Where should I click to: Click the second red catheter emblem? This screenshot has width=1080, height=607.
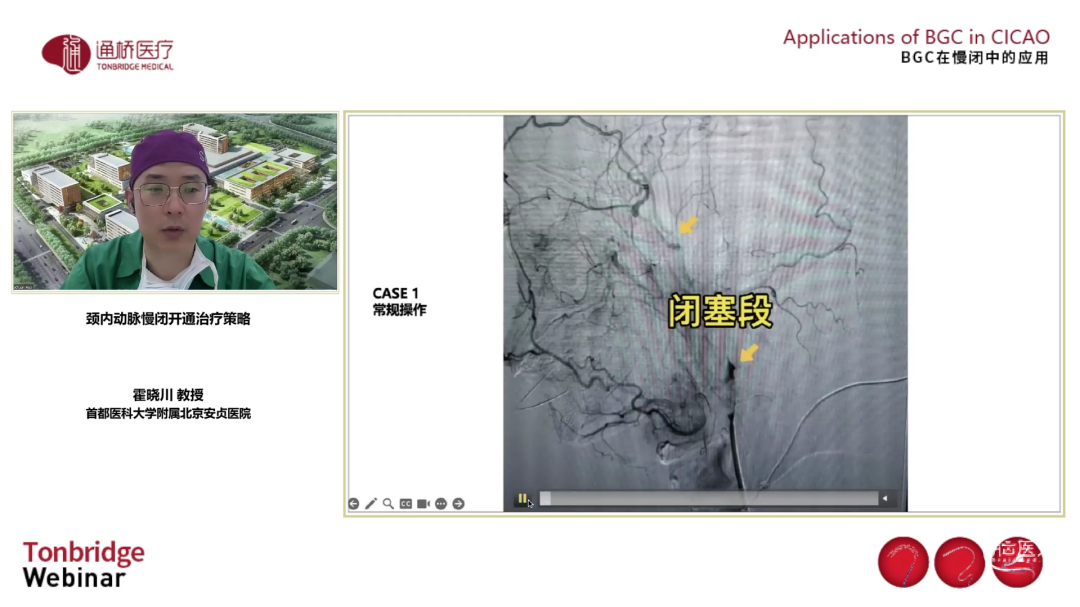[x=959, y=562]
